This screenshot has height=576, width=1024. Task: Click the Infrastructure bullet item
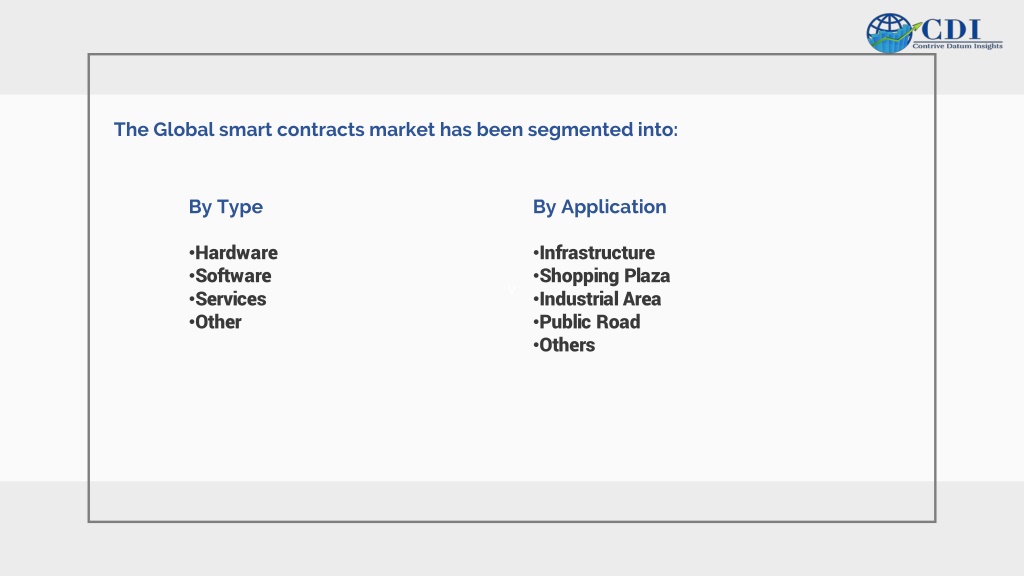pyautogui.click(x=594, y=253)
